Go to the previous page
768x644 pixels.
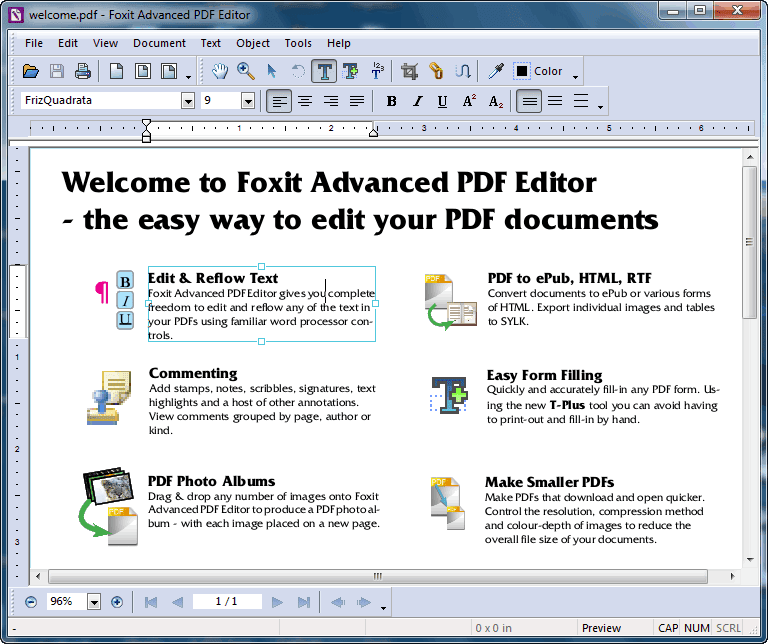[x=177, y=602]
